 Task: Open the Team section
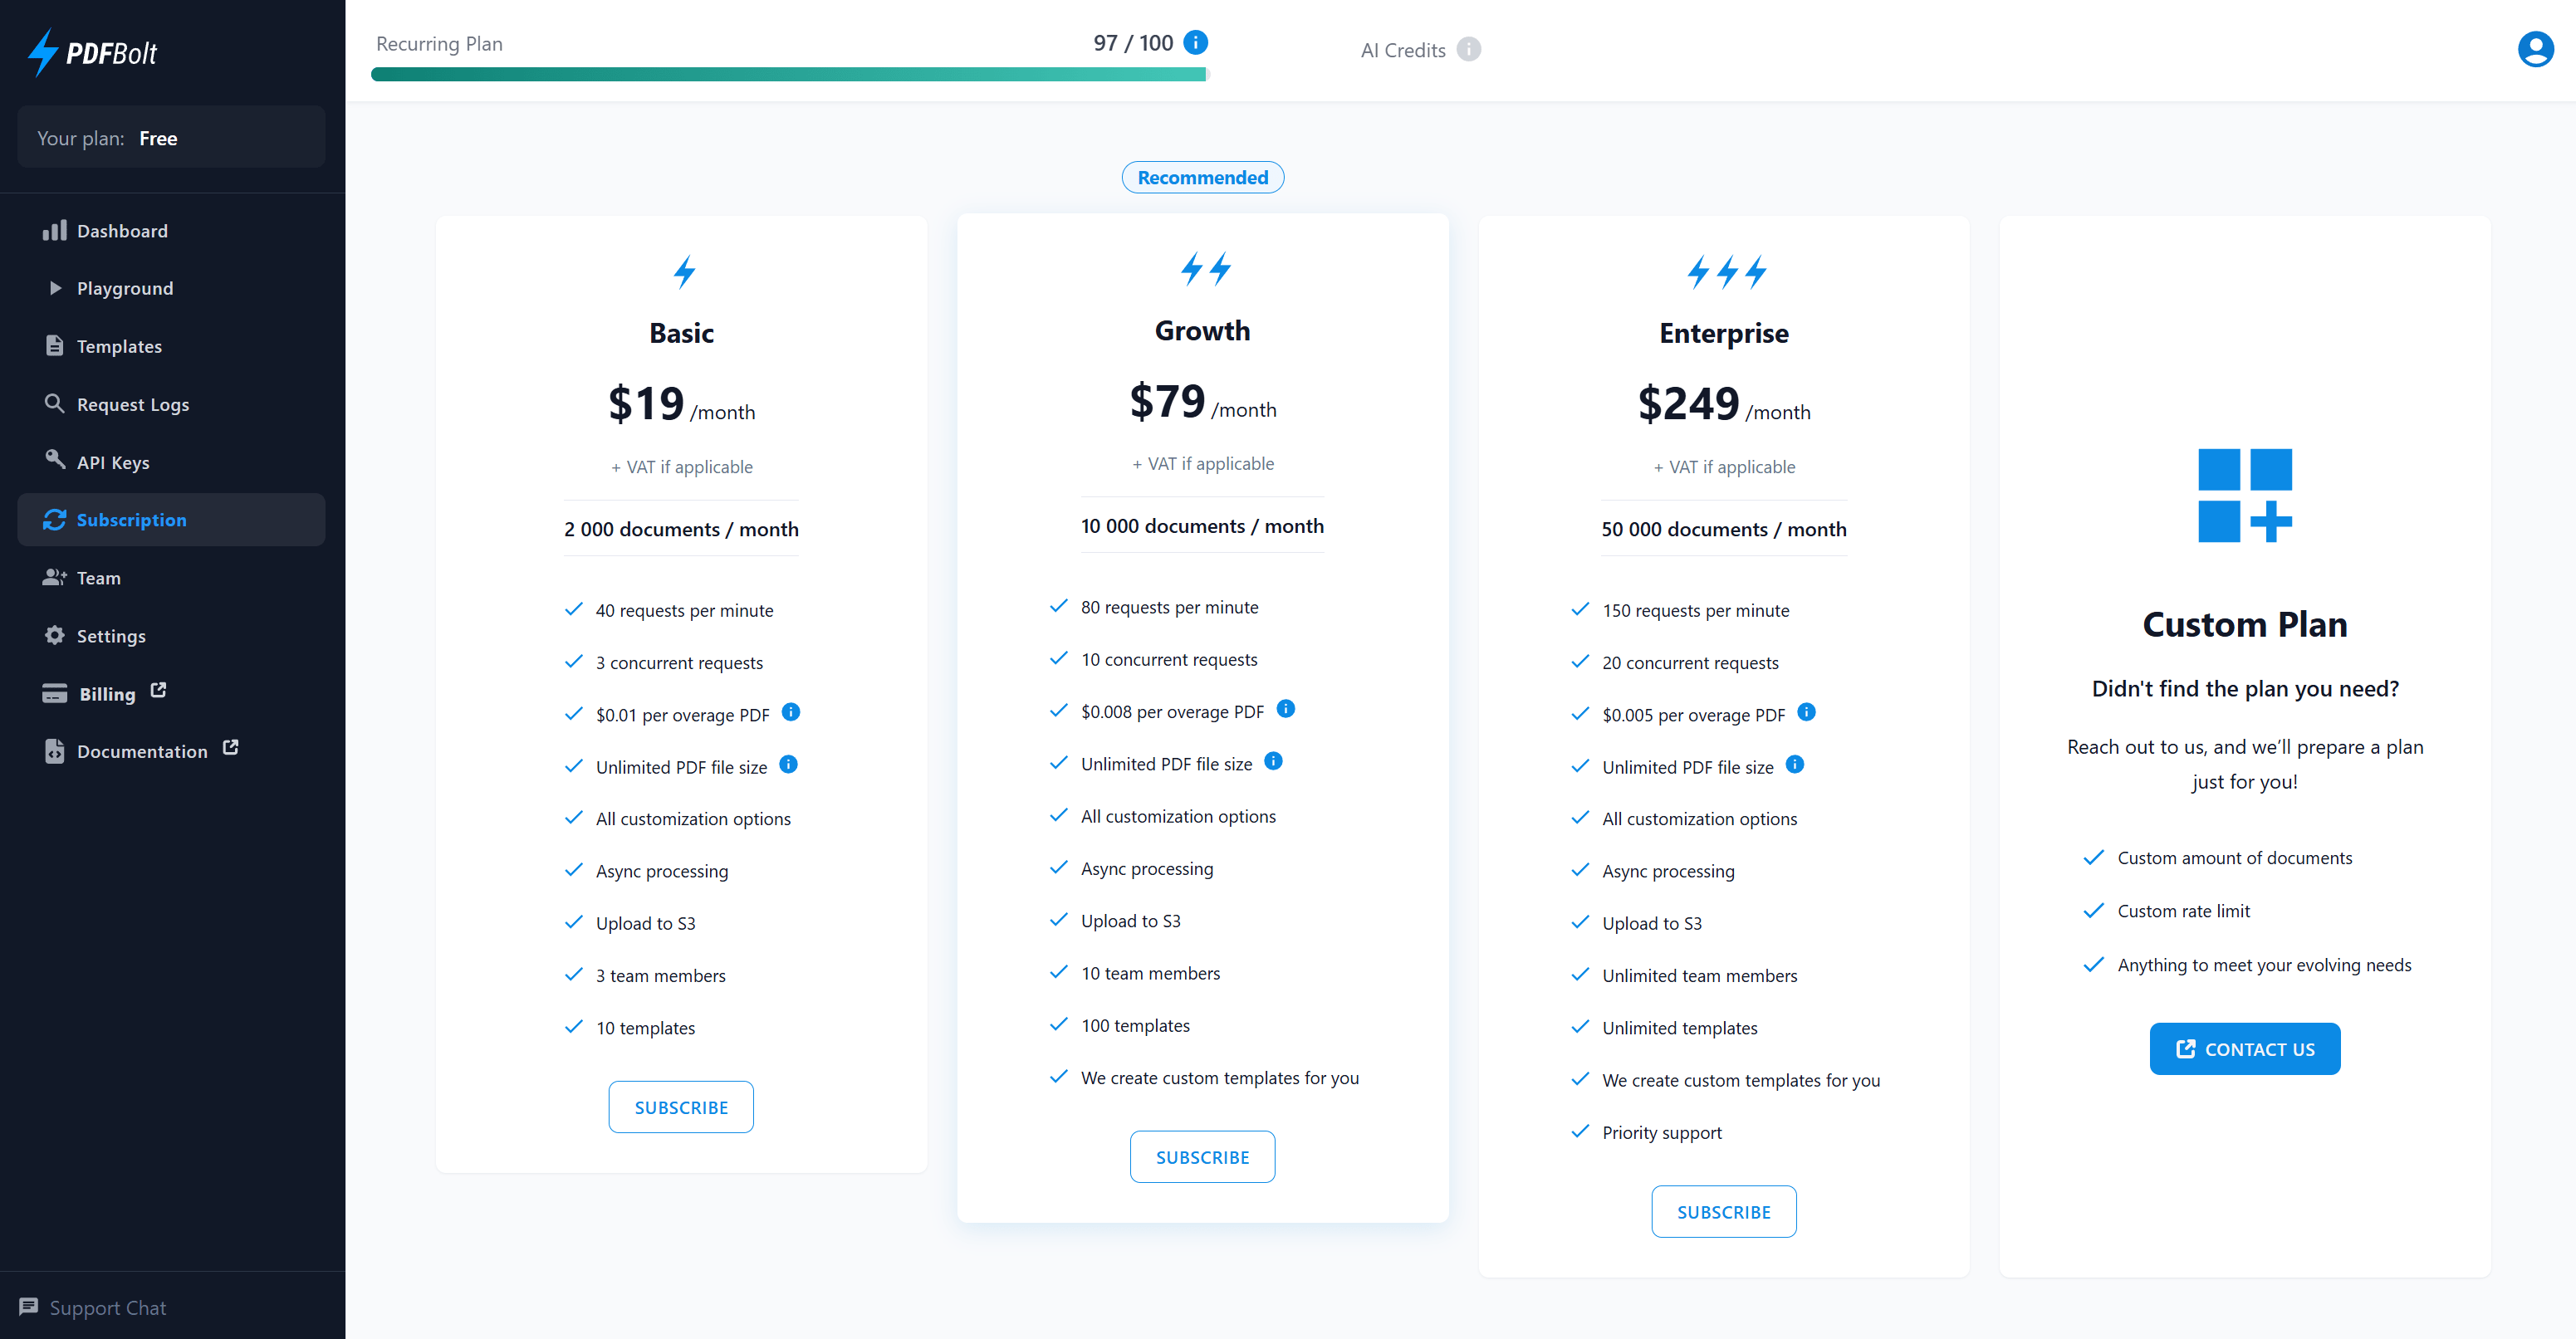point(97,577)
